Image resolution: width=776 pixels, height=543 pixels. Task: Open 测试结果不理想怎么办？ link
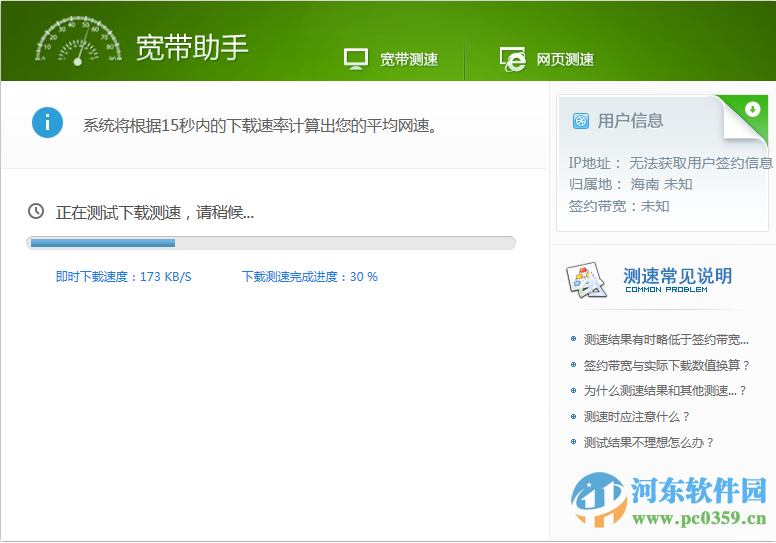point(648,443)
